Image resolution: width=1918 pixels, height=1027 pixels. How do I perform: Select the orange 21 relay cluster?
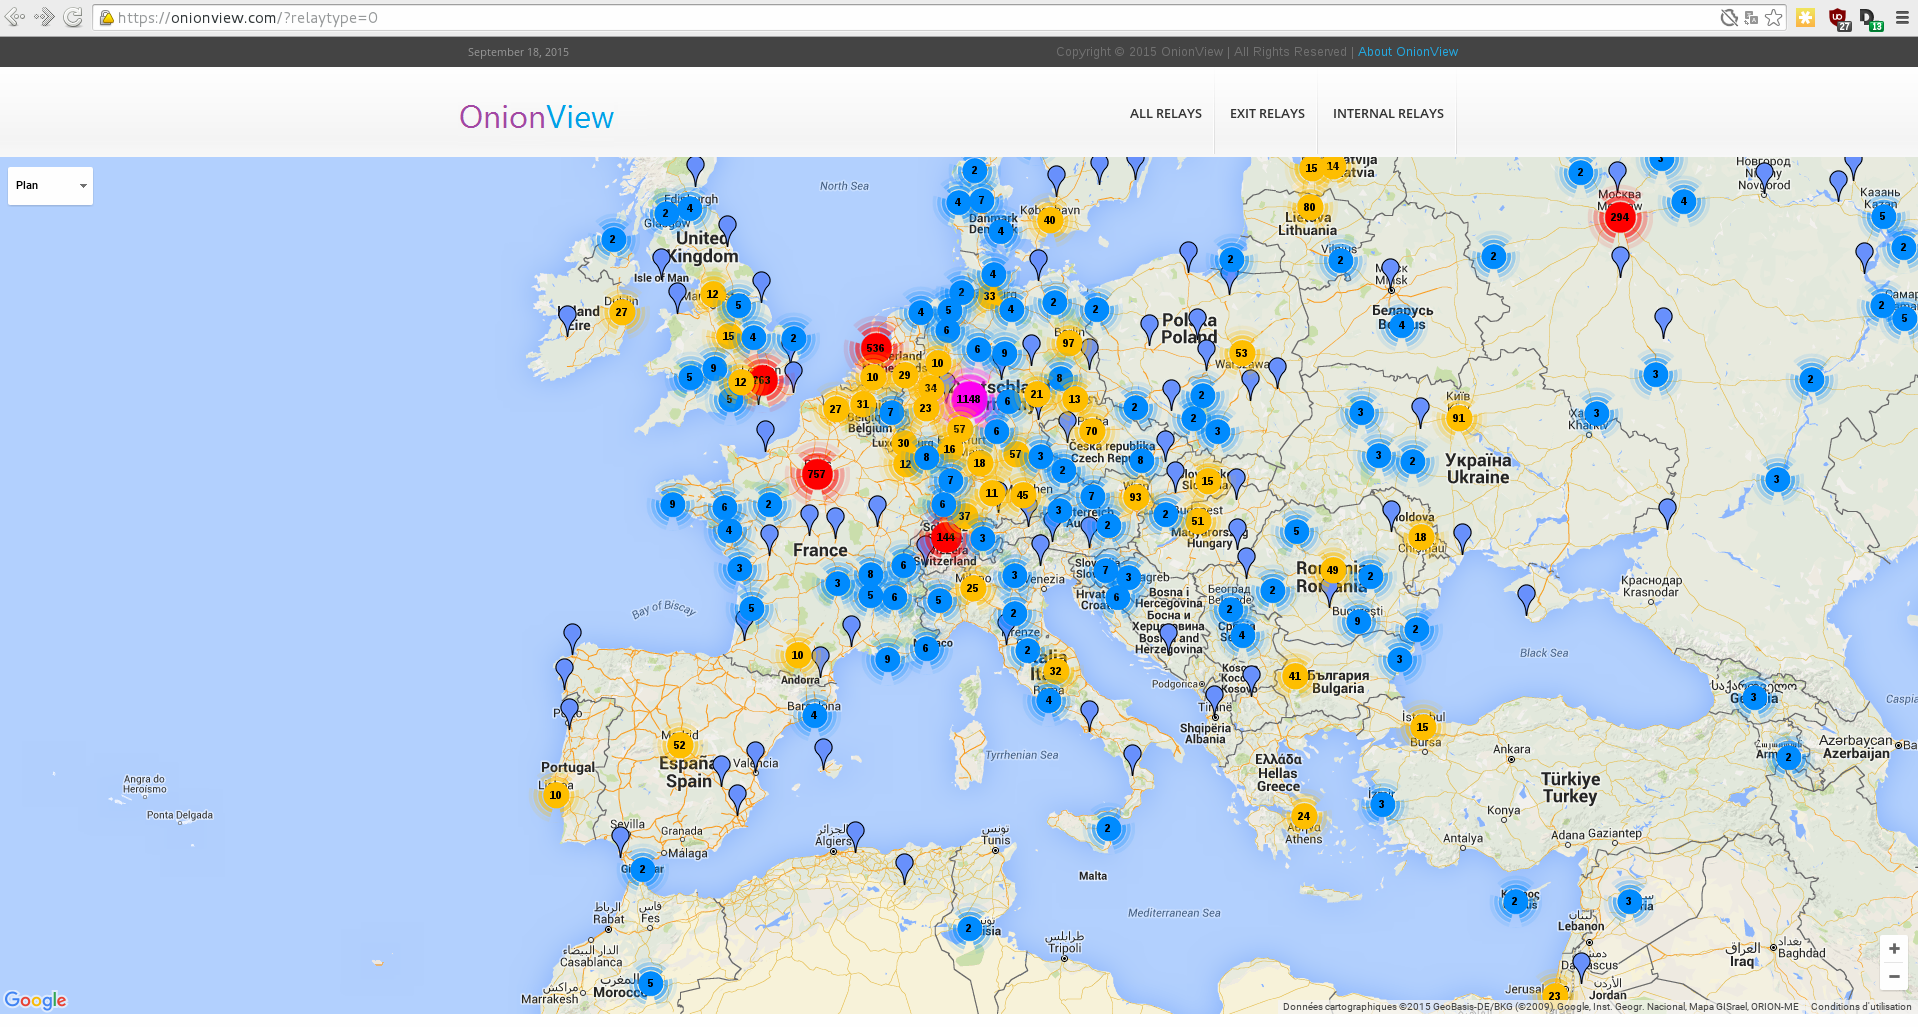coord(1036,394)
